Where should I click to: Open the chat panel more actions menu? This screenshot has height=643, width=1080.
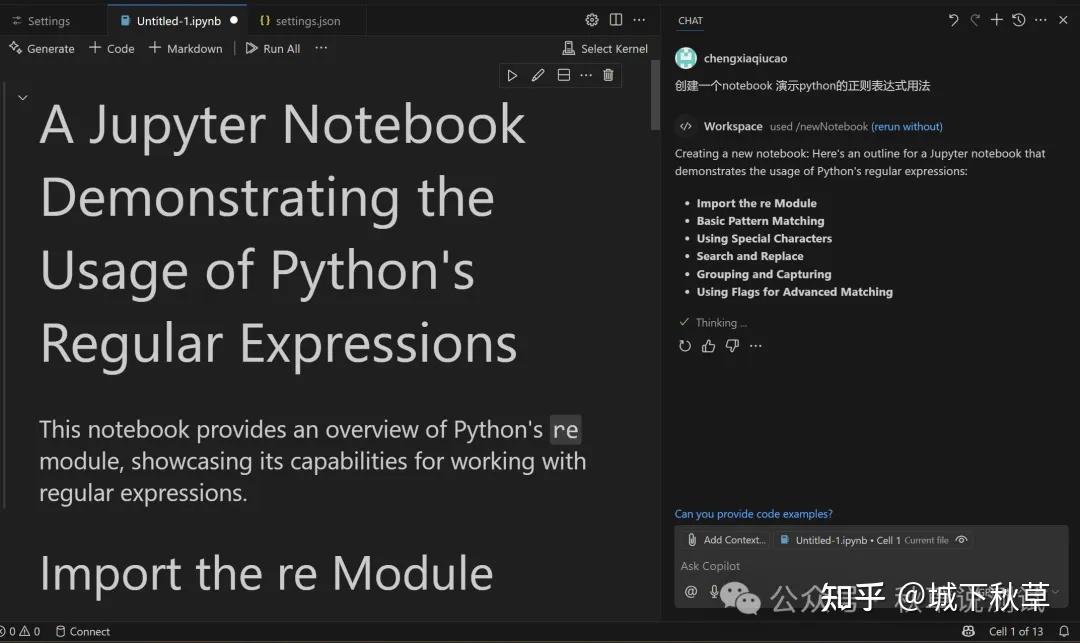pyautogui.click(x=1039, y=20)
